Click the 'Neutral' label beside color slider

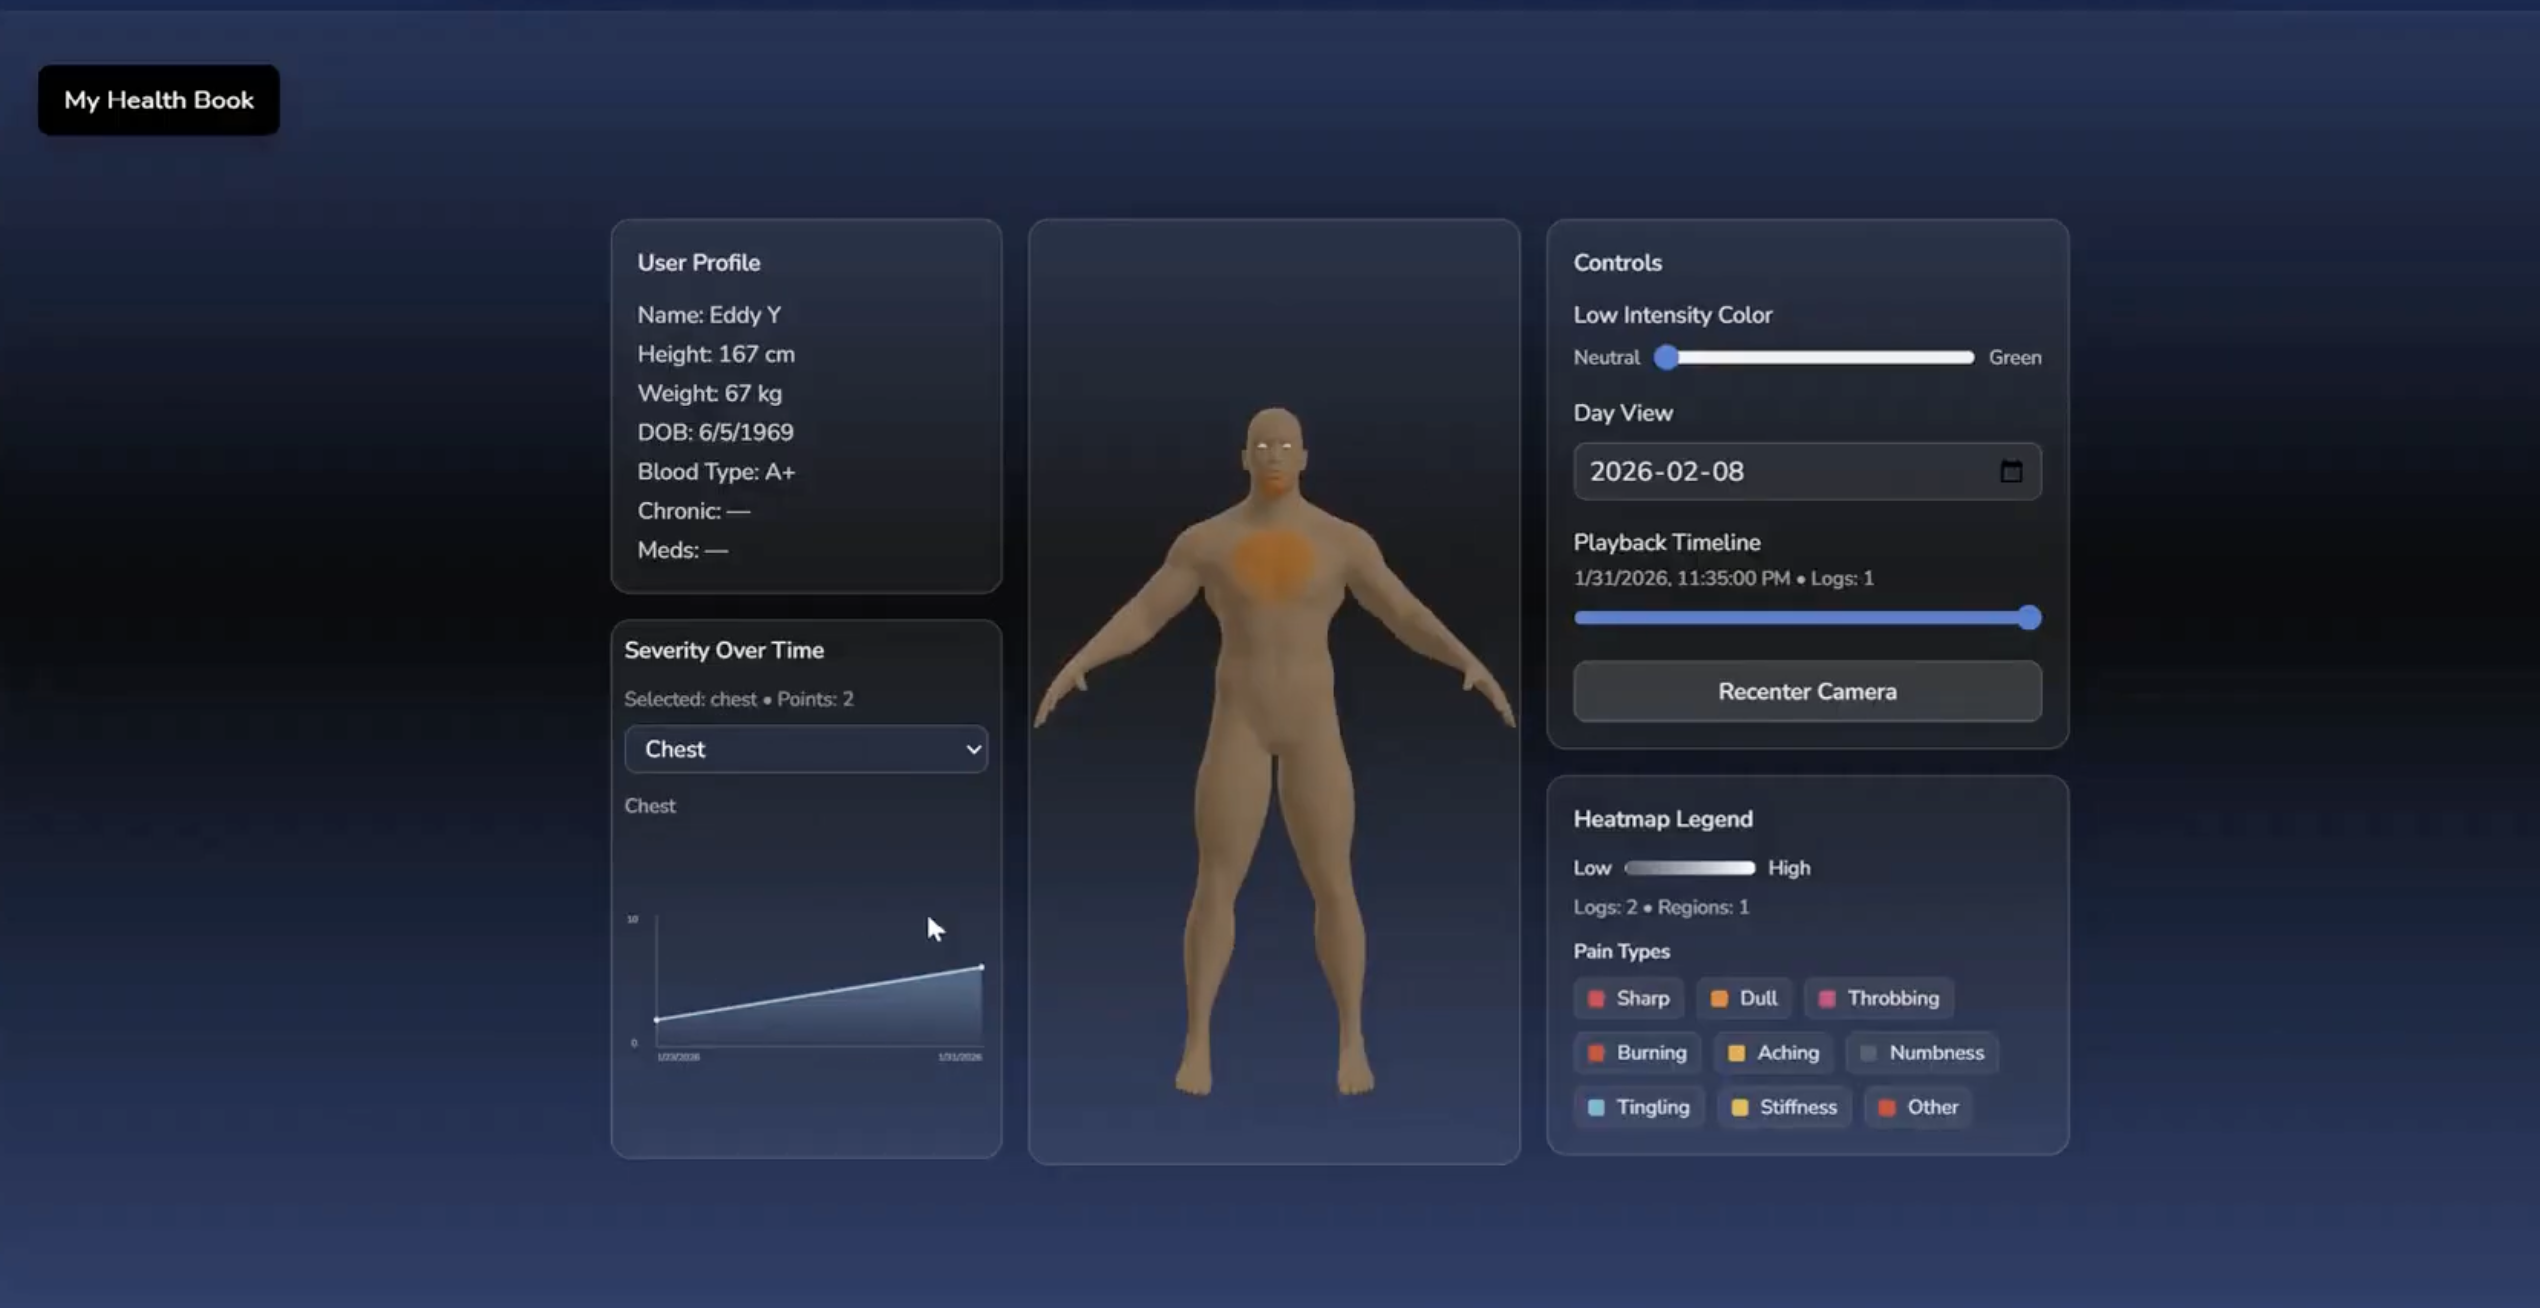click(x=1606, y=357)
